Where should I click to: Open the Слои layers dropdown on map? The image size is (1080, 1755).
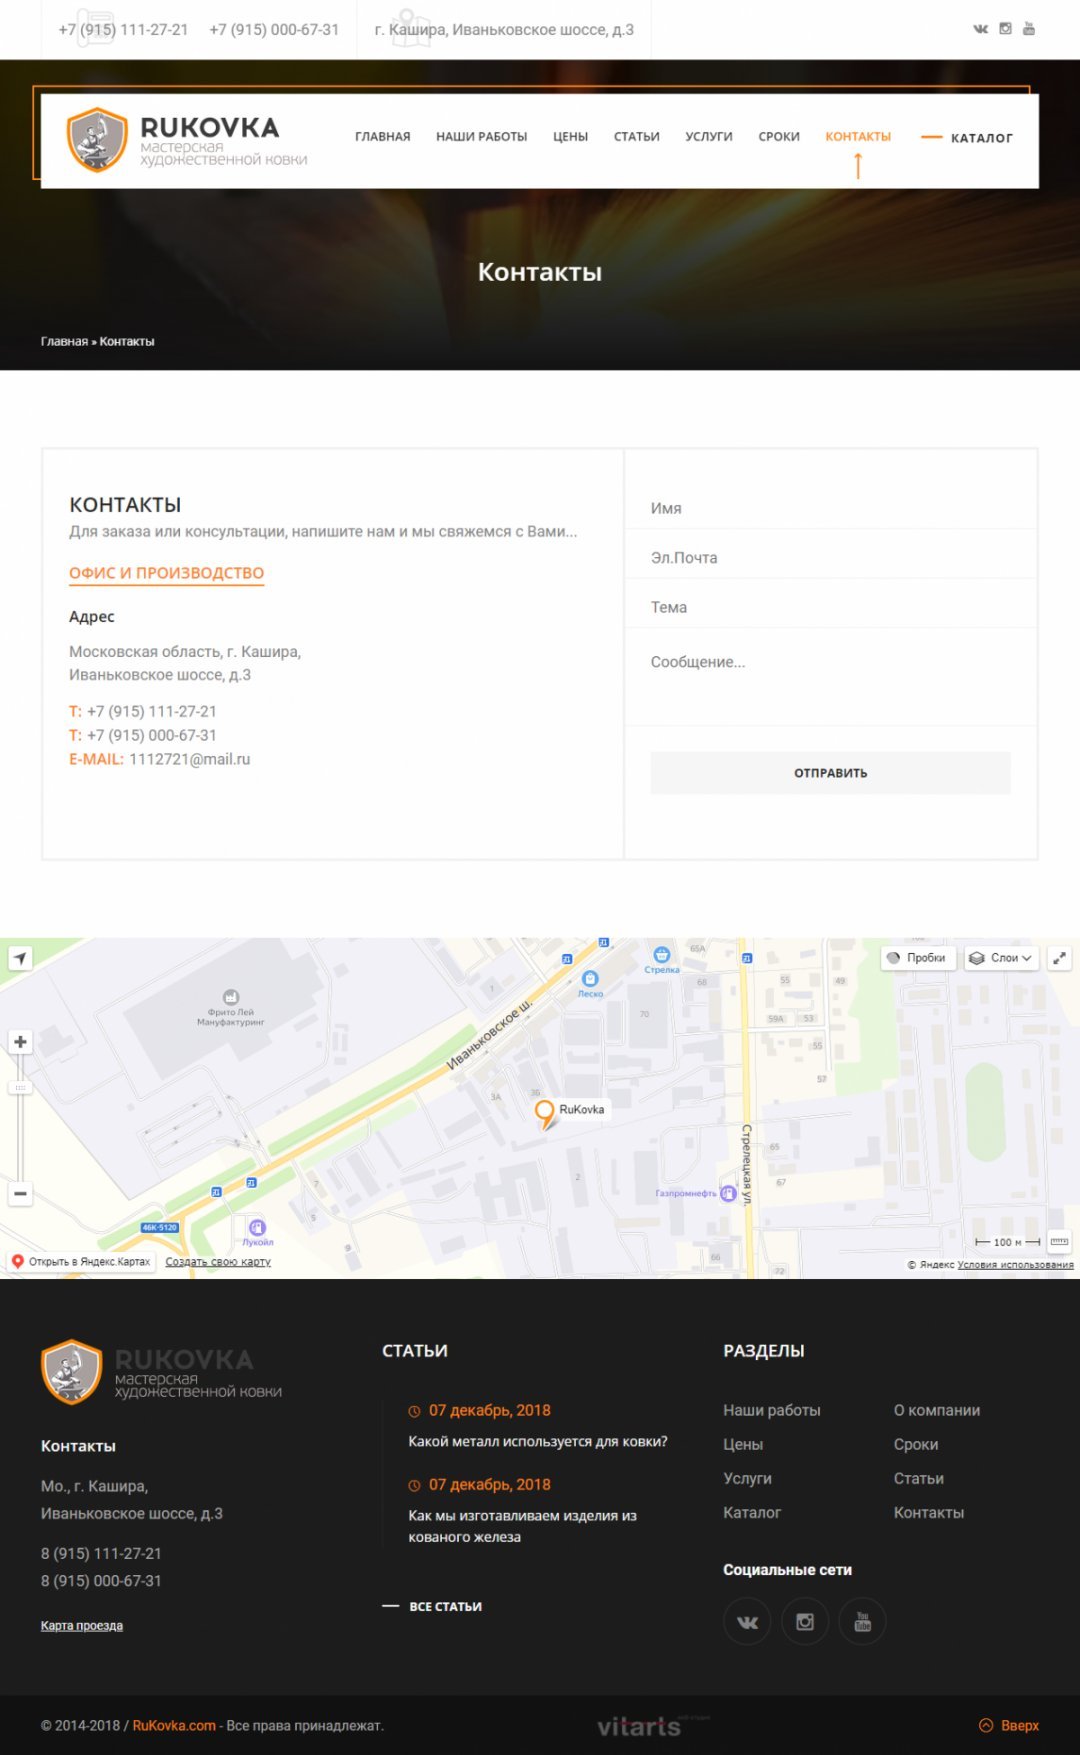[1000, 958]
